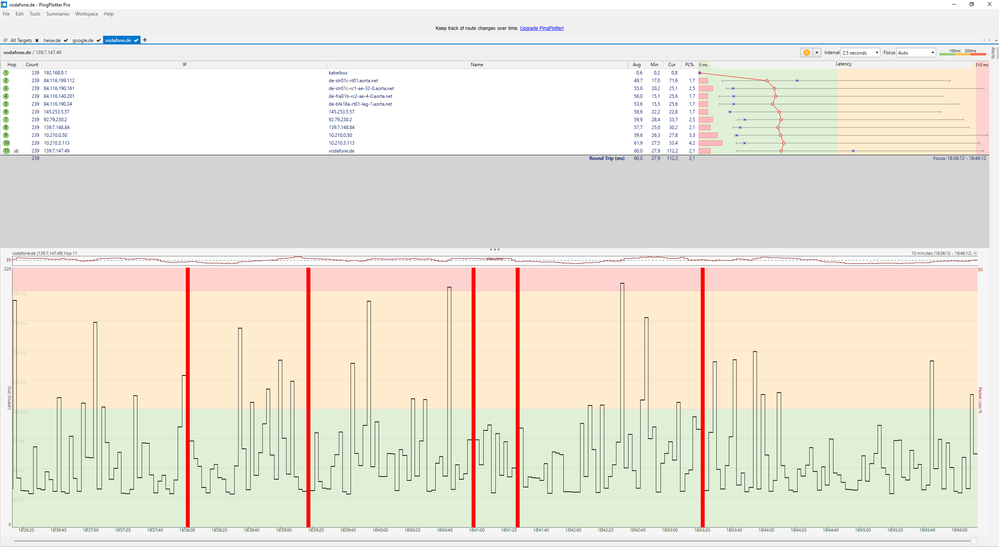Sort by the PL% column header
Viewport: 999px width, 547px height.
689,64
